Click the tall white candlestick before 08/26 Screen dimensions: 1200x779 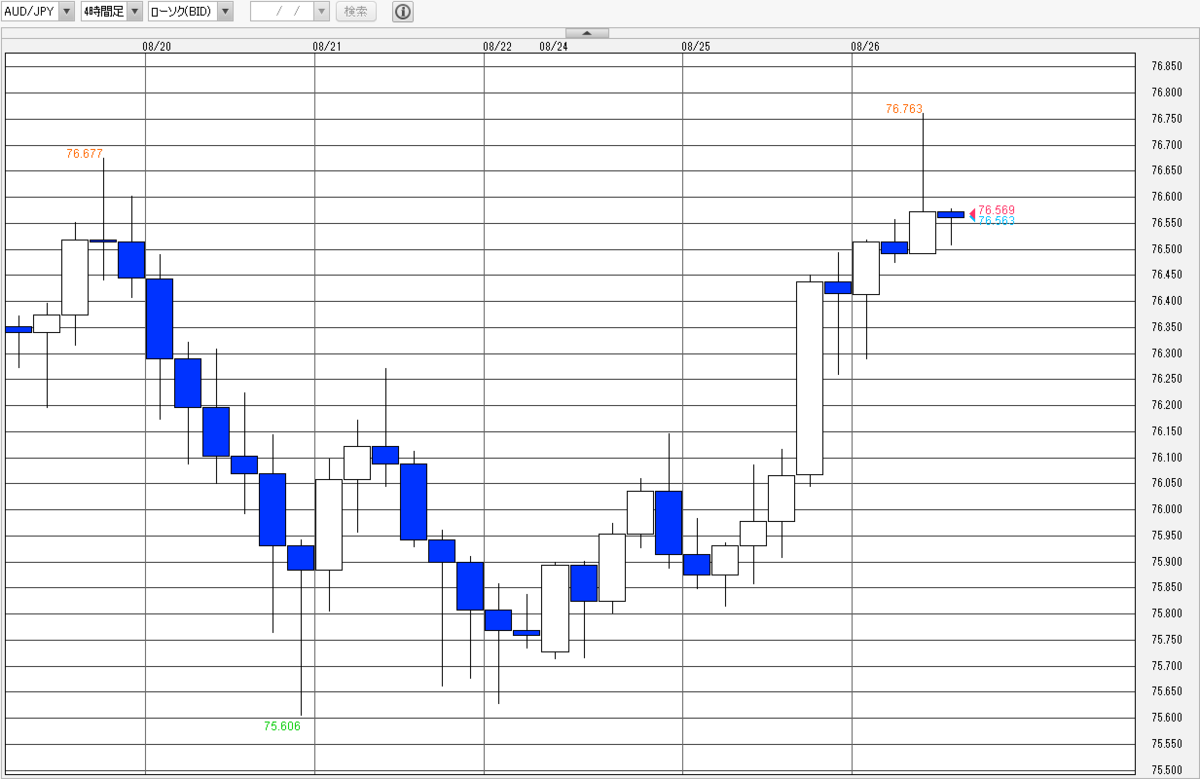tap(810, 378)
